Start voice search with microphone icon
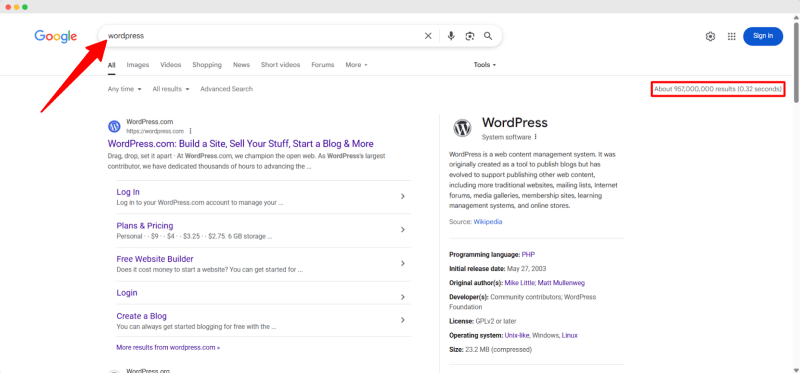 pos(451,36)
